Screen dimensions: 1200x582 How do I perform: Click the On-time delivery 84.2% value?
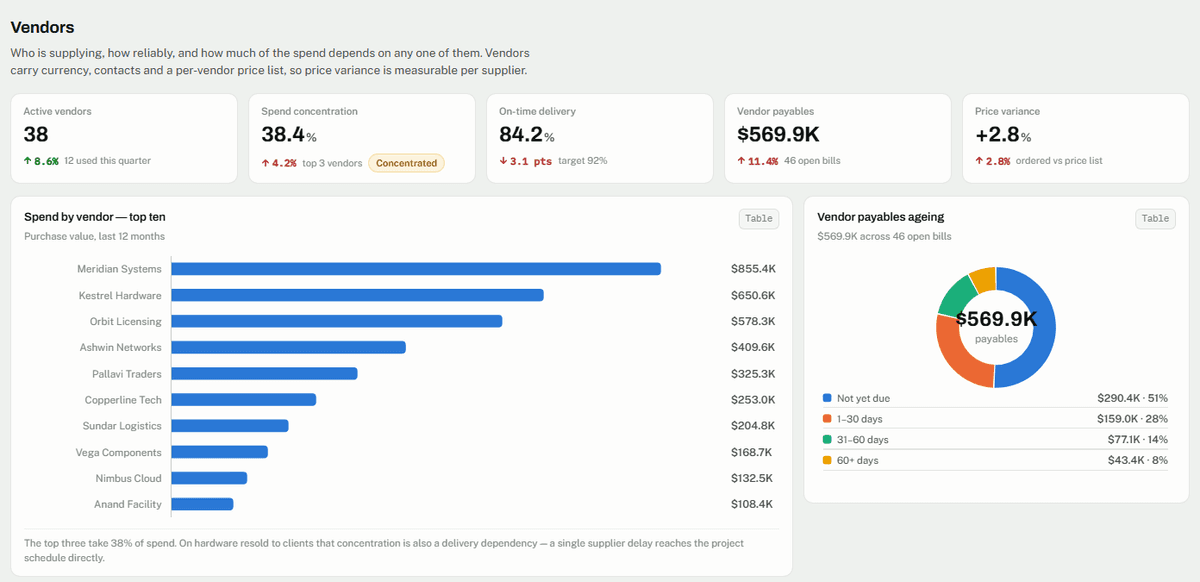(x=527, y=135)
